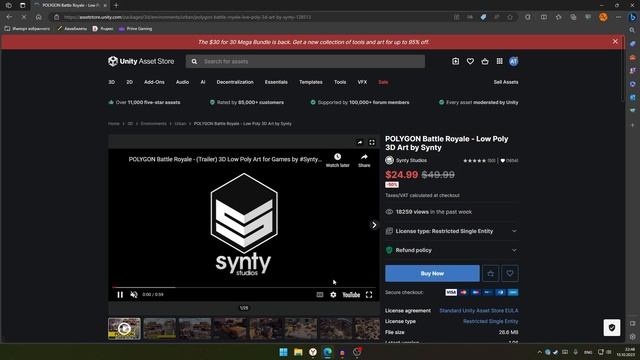Enter video fullscreen from player controls
Viewport: 640px width, 360px height.
click(369, 295)
